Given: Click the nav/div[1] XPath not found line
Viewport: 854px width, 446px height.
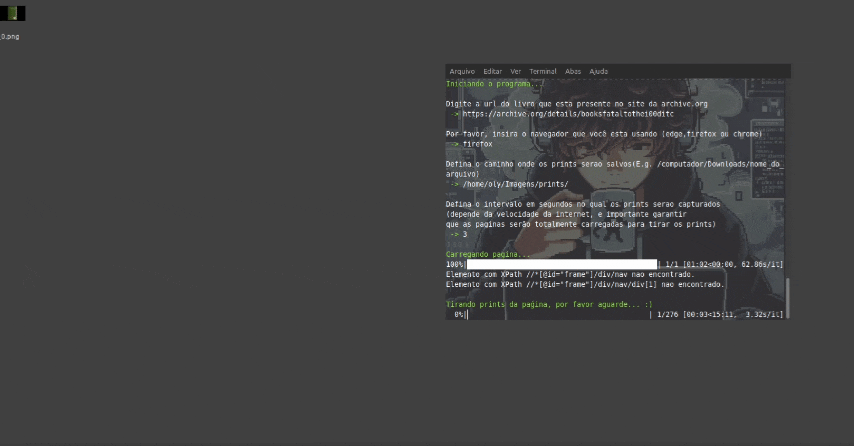Looking at the screenshot, I should pos(585,285).
